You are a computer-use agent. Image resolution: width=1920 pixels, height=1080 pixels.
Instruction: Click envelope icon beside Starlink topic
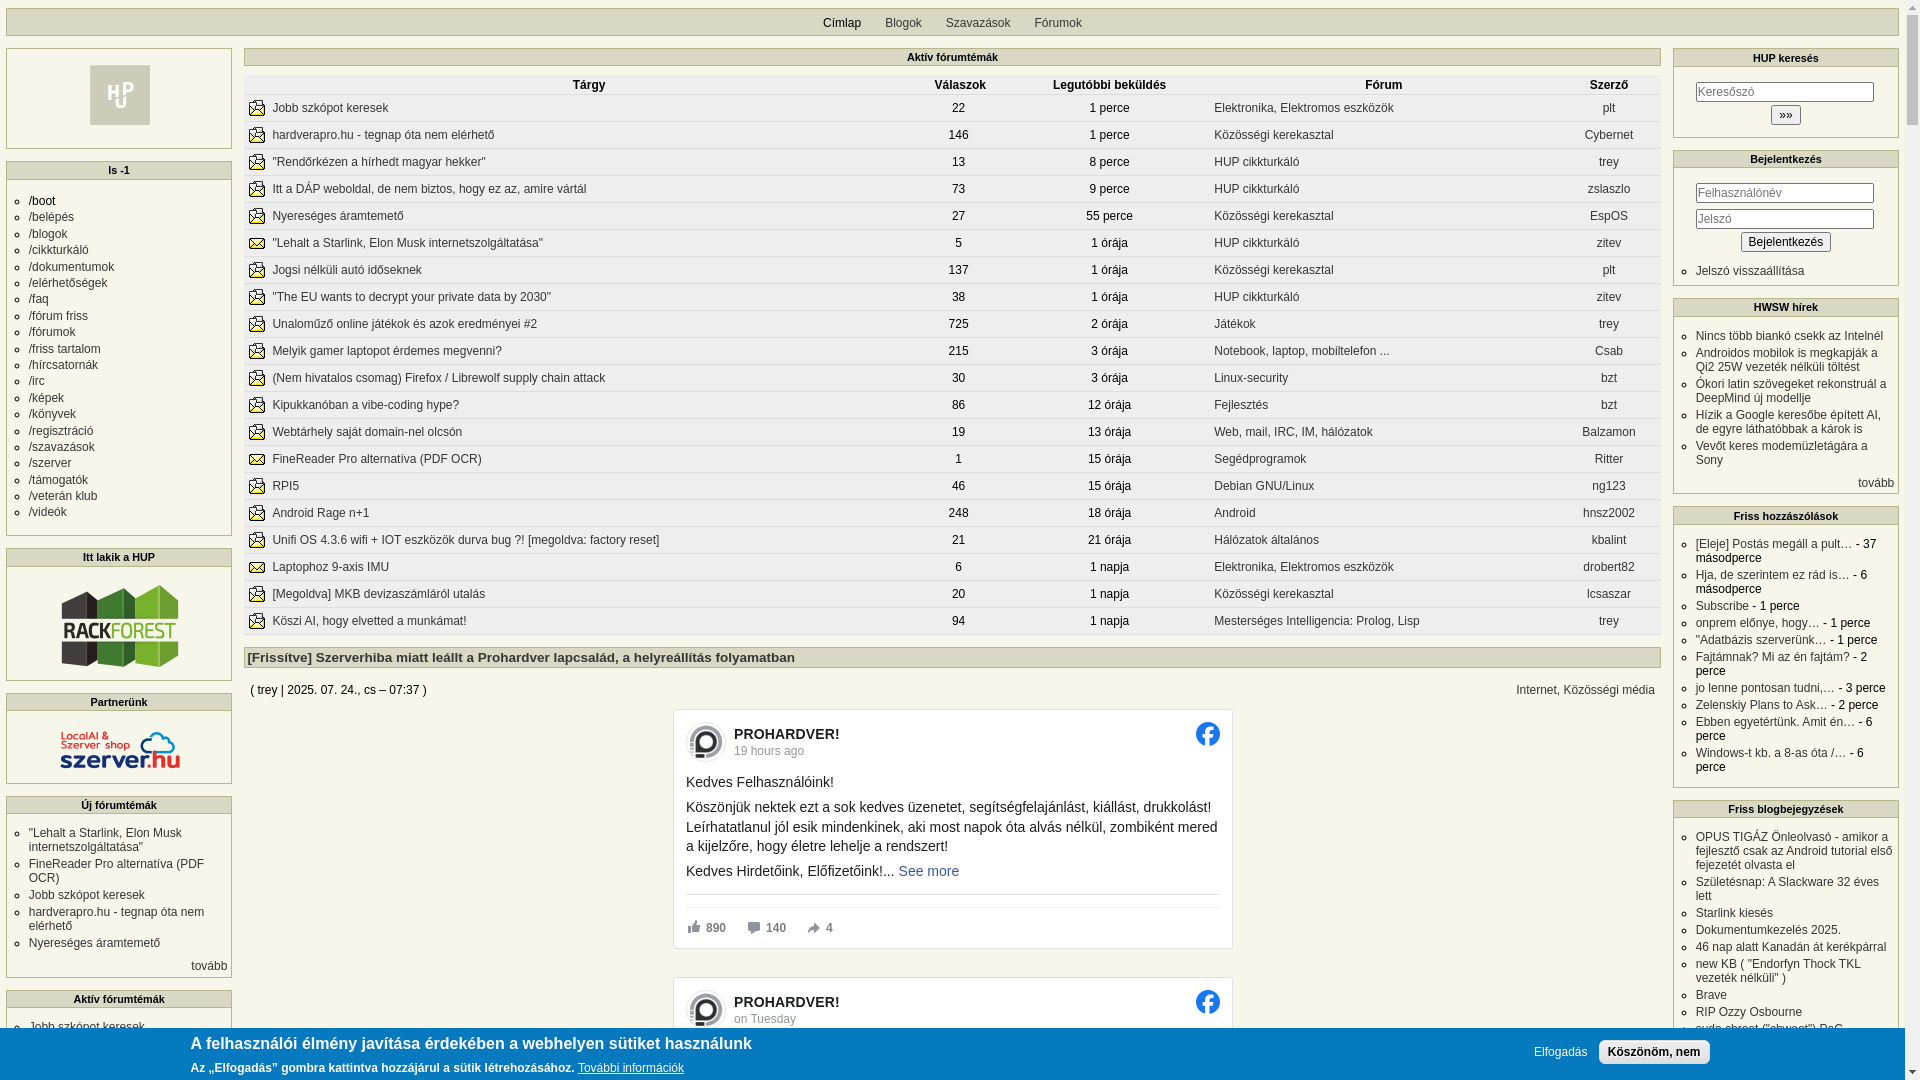[257, 243]
